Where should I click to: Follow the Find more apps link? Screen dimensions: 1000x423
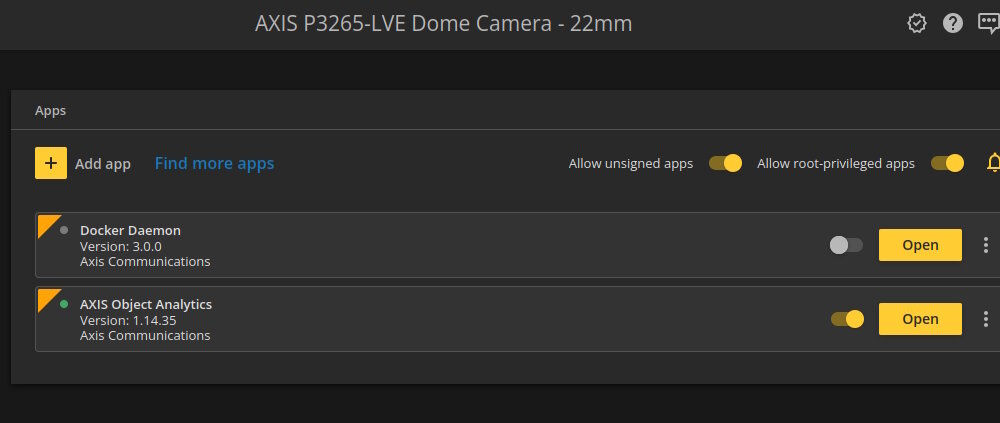pyautogui.click(x=214, y=164)
